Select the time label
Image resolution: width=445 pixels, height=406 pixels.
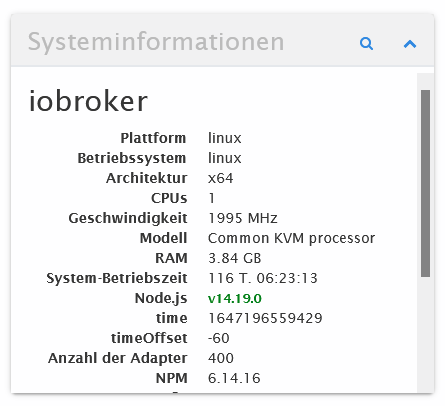coord(172,318)
